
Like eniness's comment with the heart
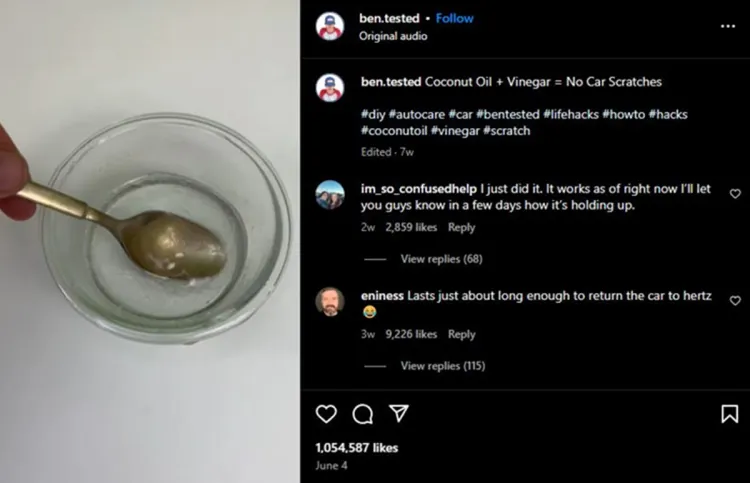735,301
